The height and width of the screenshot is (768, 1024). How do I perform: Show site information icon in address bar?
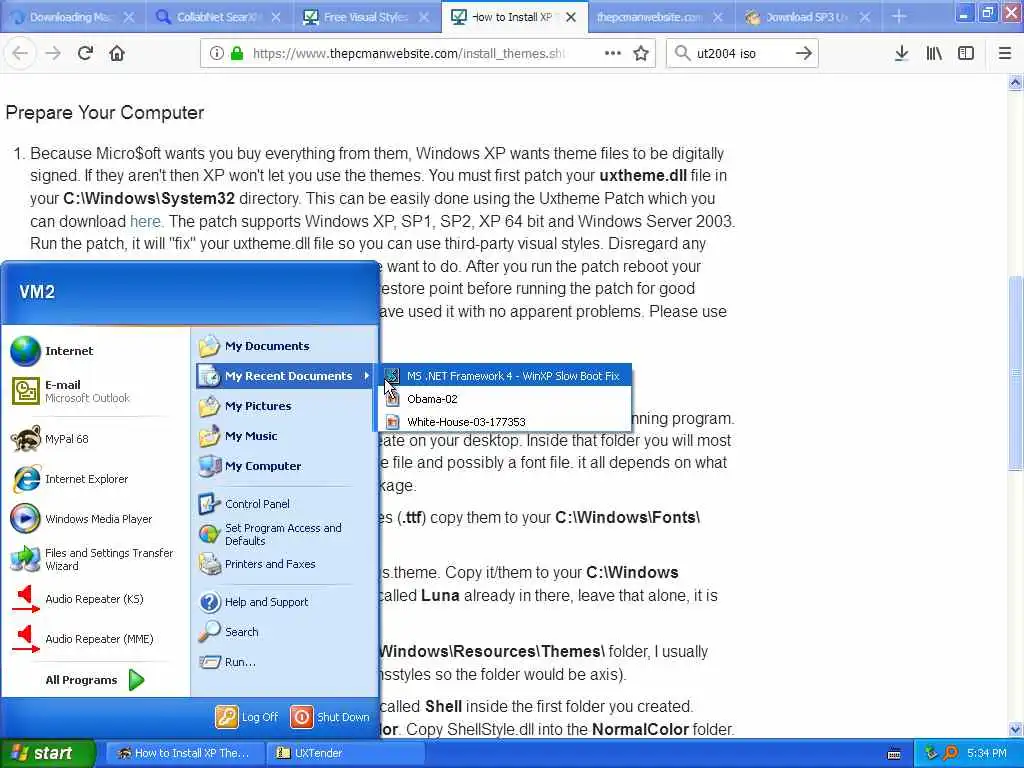click(216, 53)
